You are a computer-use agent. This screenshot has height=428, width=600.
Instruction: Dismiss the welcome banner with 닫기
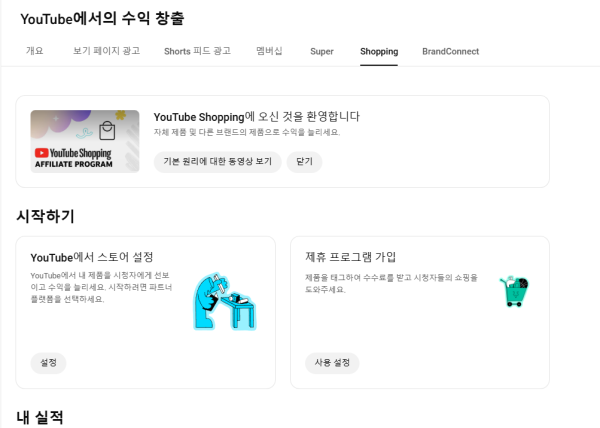(x=304, y=161)
